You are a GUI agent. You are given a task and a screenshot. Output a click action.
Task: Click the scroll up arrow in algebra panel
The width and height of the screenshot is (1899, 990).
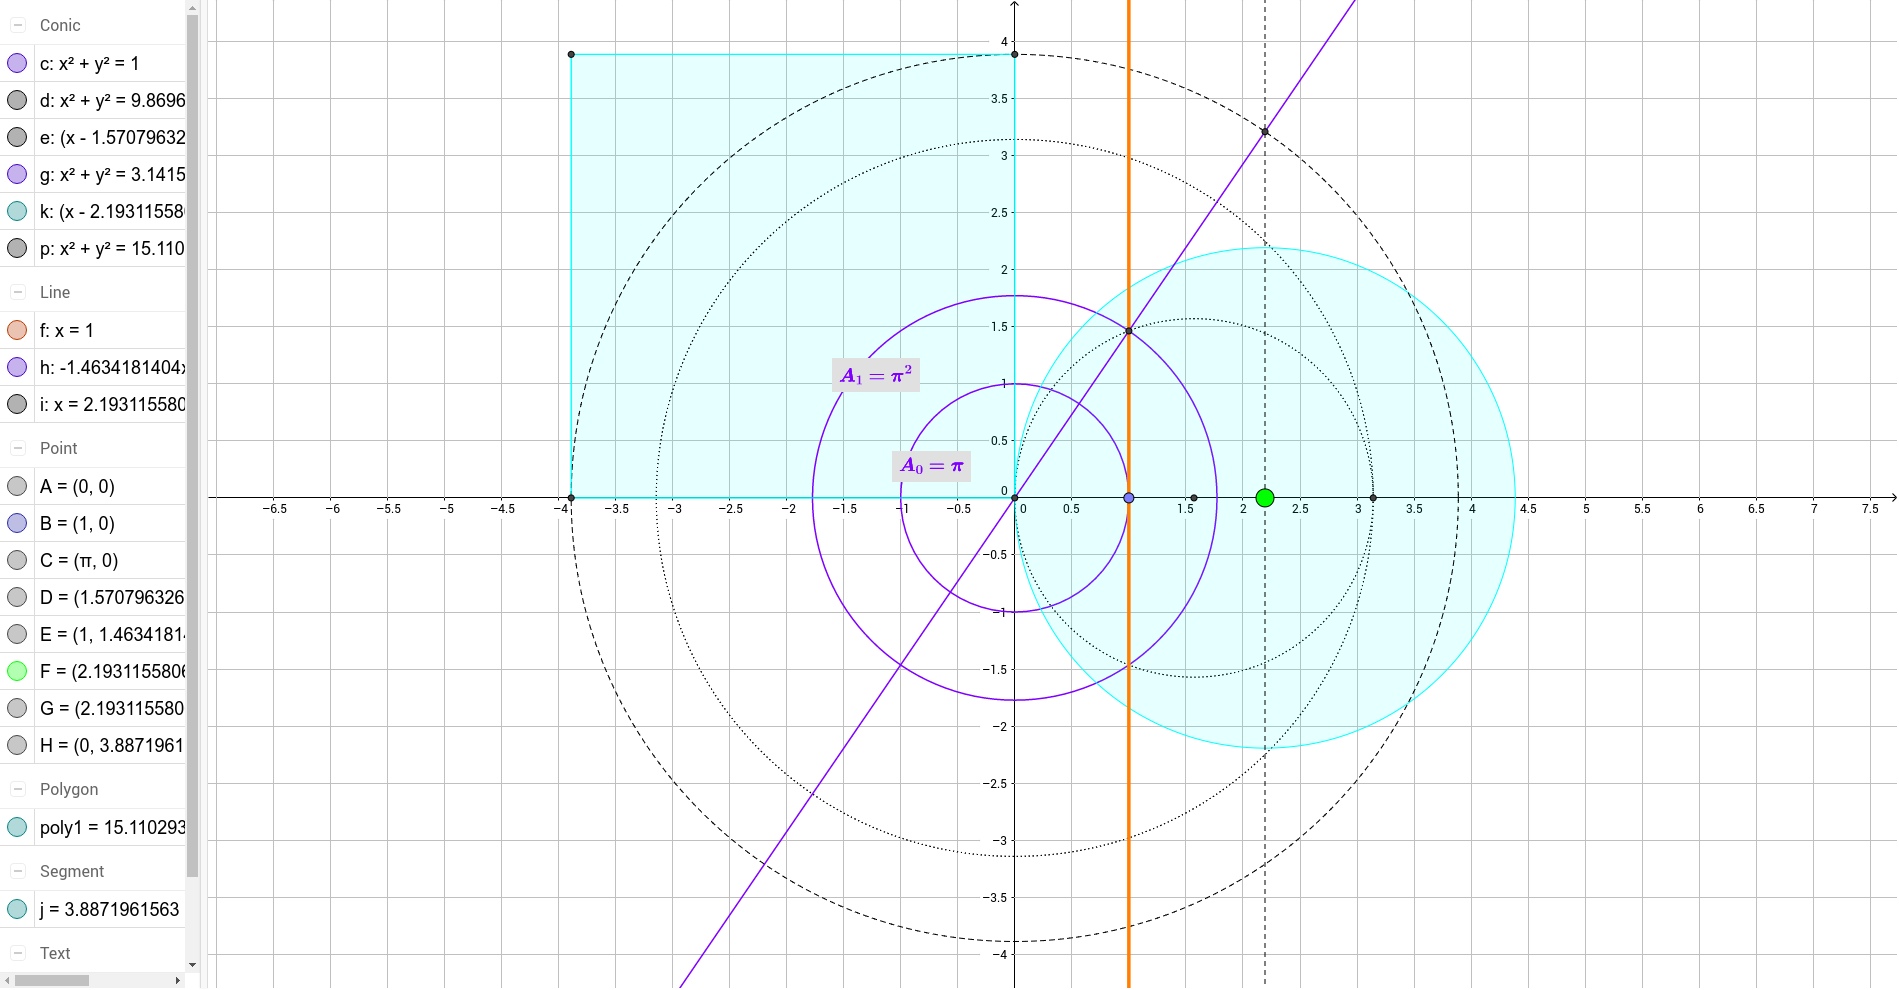coord(192,6)
